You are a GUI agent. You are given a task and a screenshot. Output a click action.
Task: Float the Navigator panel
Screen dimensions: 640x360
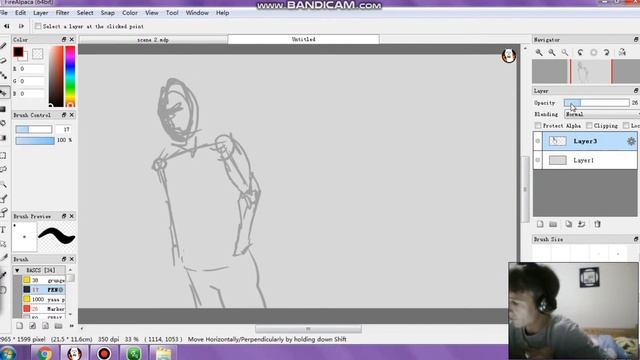click(x=636, y=40)
